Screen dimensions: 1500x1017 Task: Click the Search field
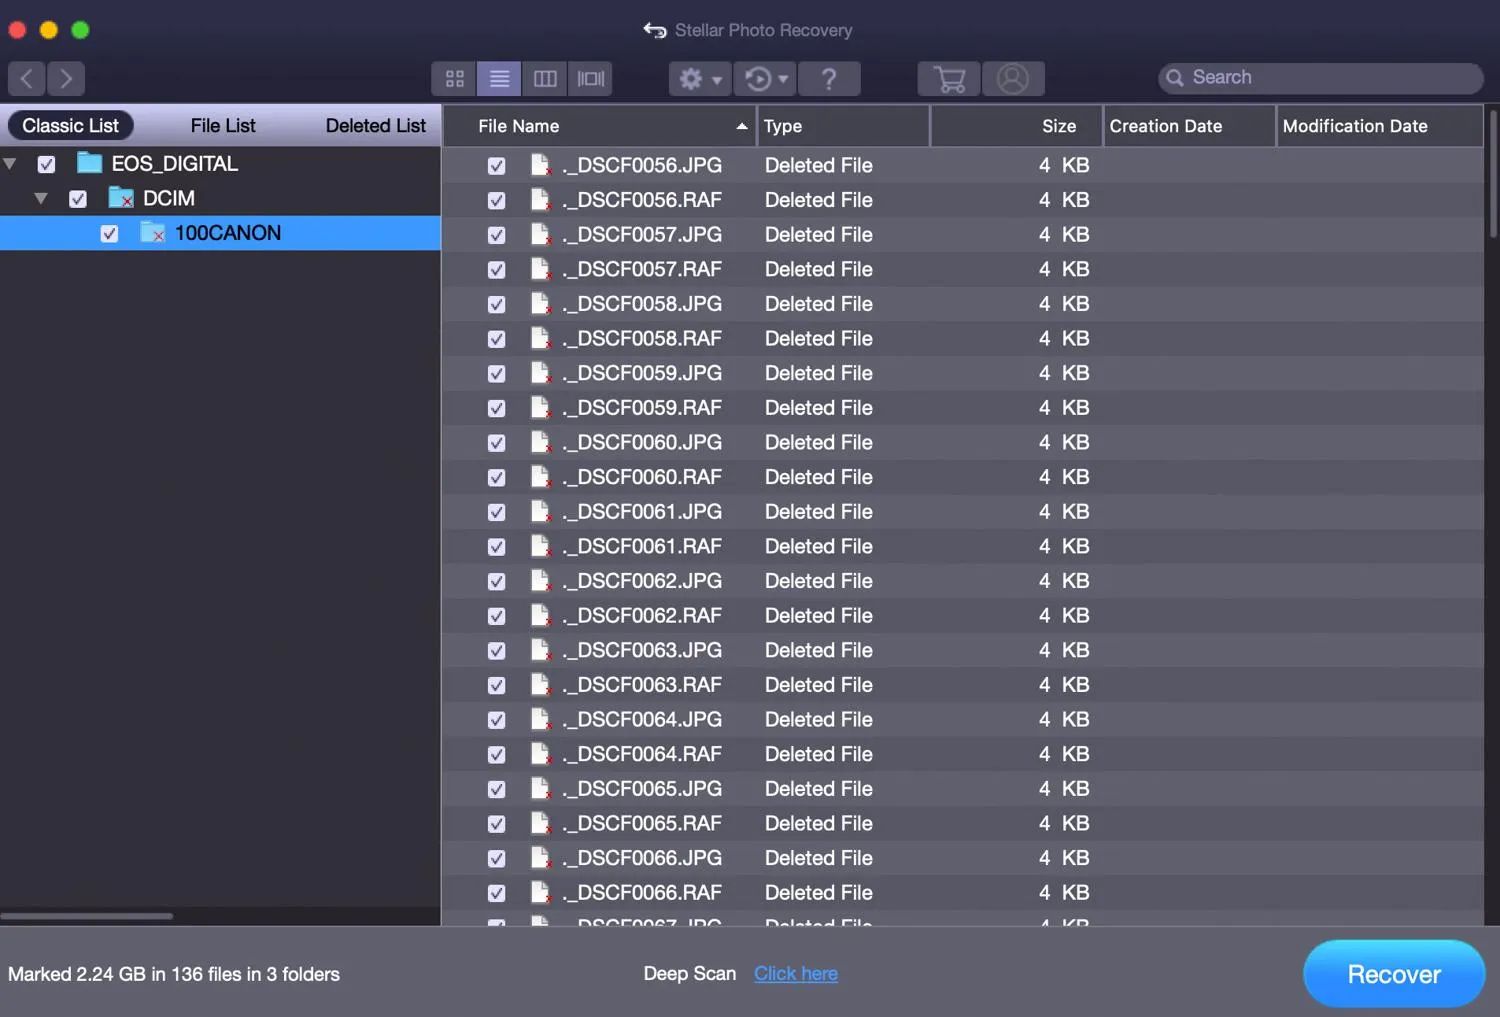[1320, 78]
